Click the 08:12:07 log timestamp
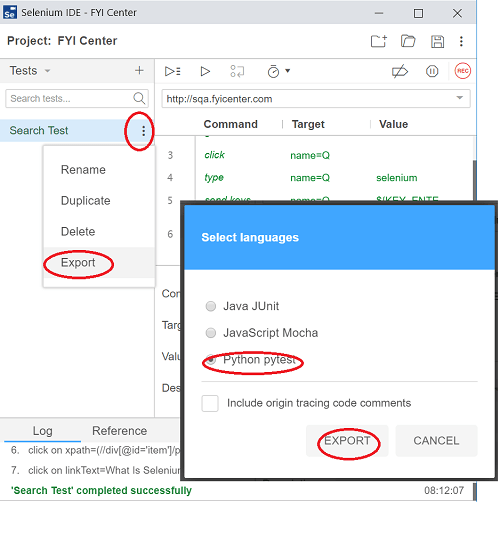The image size is (500, 542). [444, 490]
